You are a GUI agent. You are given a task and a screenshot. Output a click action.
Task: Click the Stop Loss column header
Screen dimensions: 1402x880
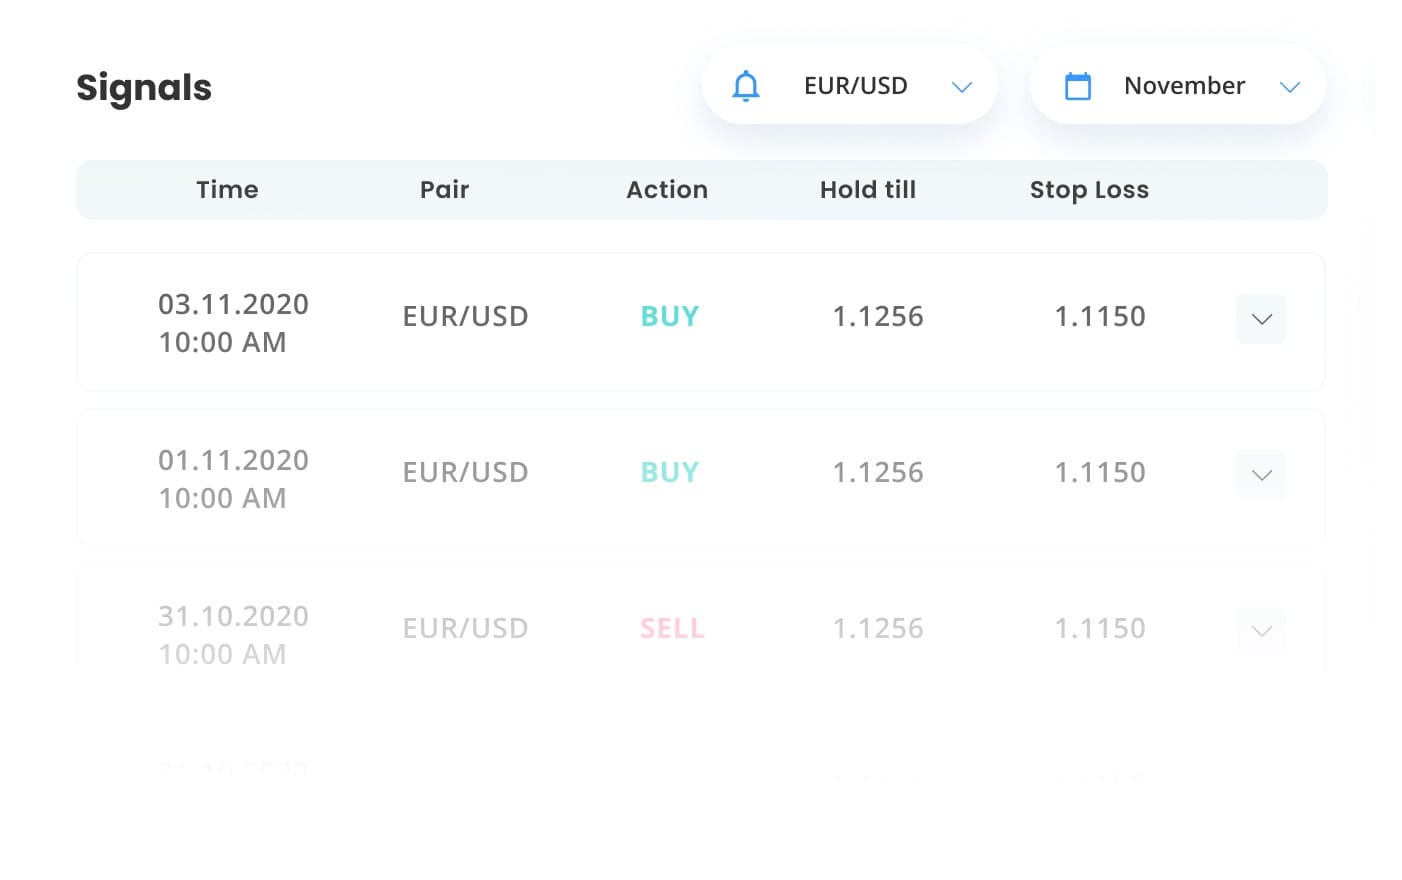click(x=1089, y=190)
